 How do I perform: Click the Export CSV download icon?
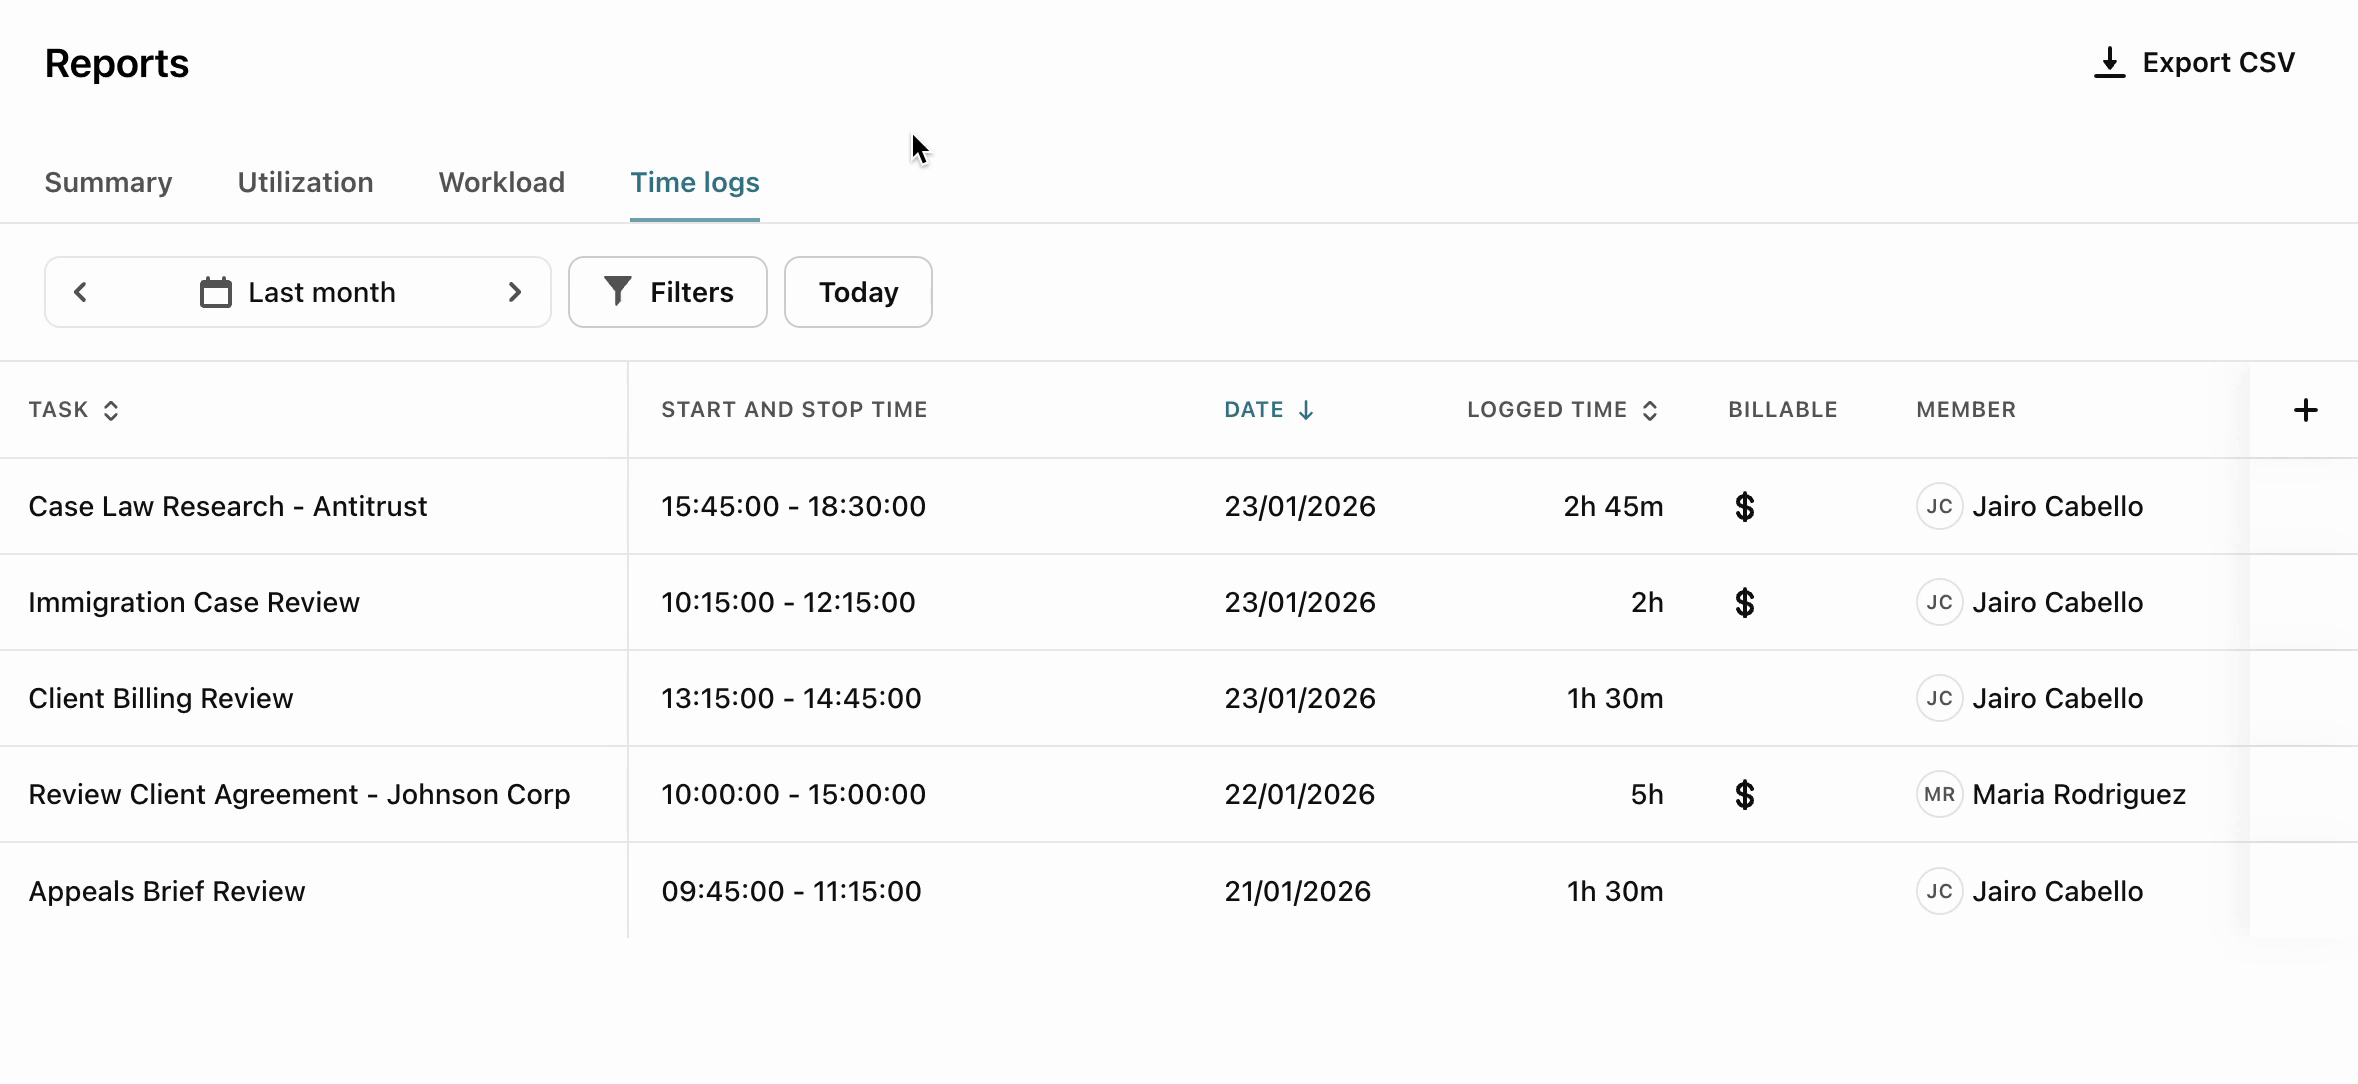[x=2109, y=63]
